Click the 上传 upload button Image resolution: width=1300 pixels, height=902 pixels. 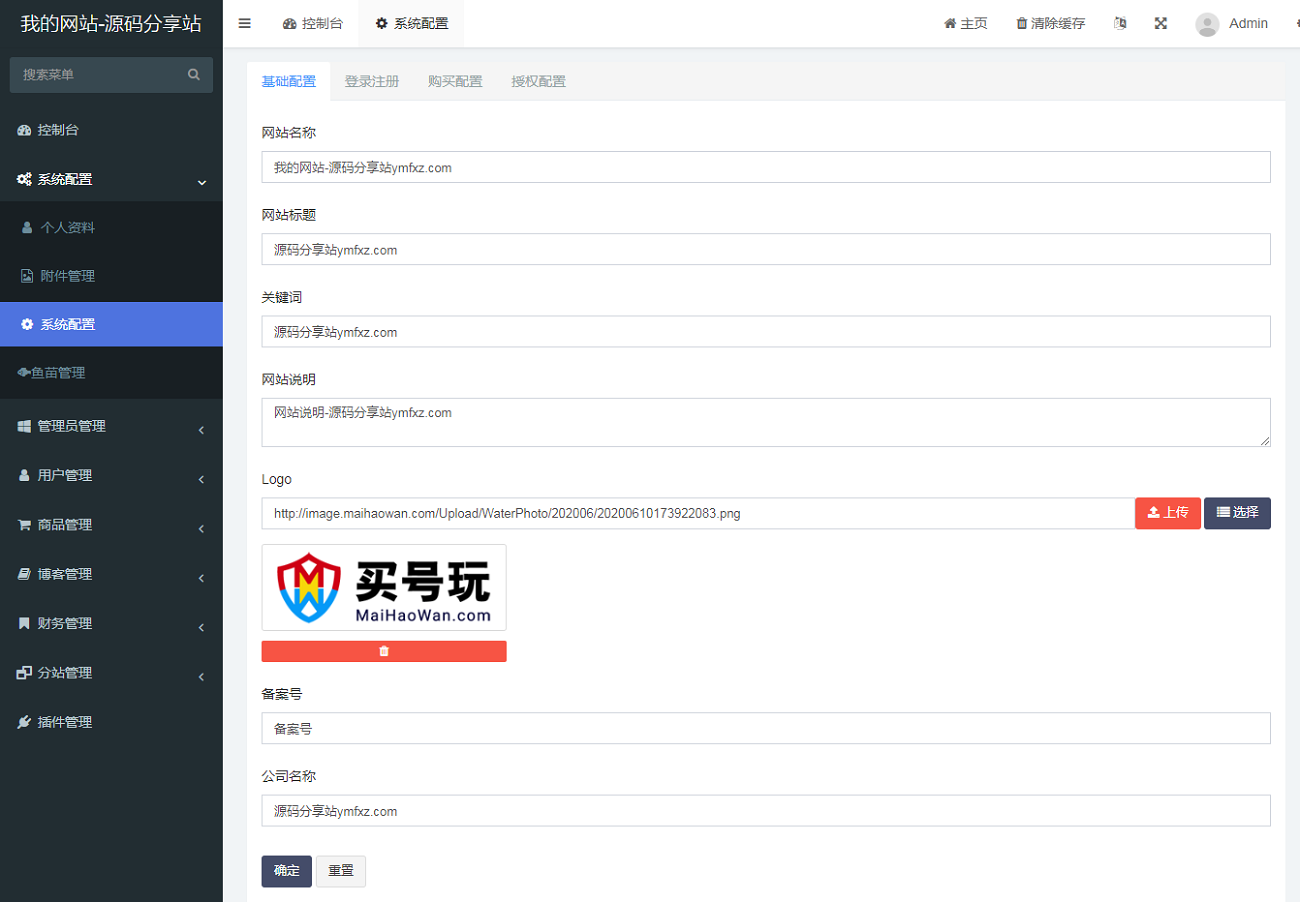click(x=1167, y=513)
